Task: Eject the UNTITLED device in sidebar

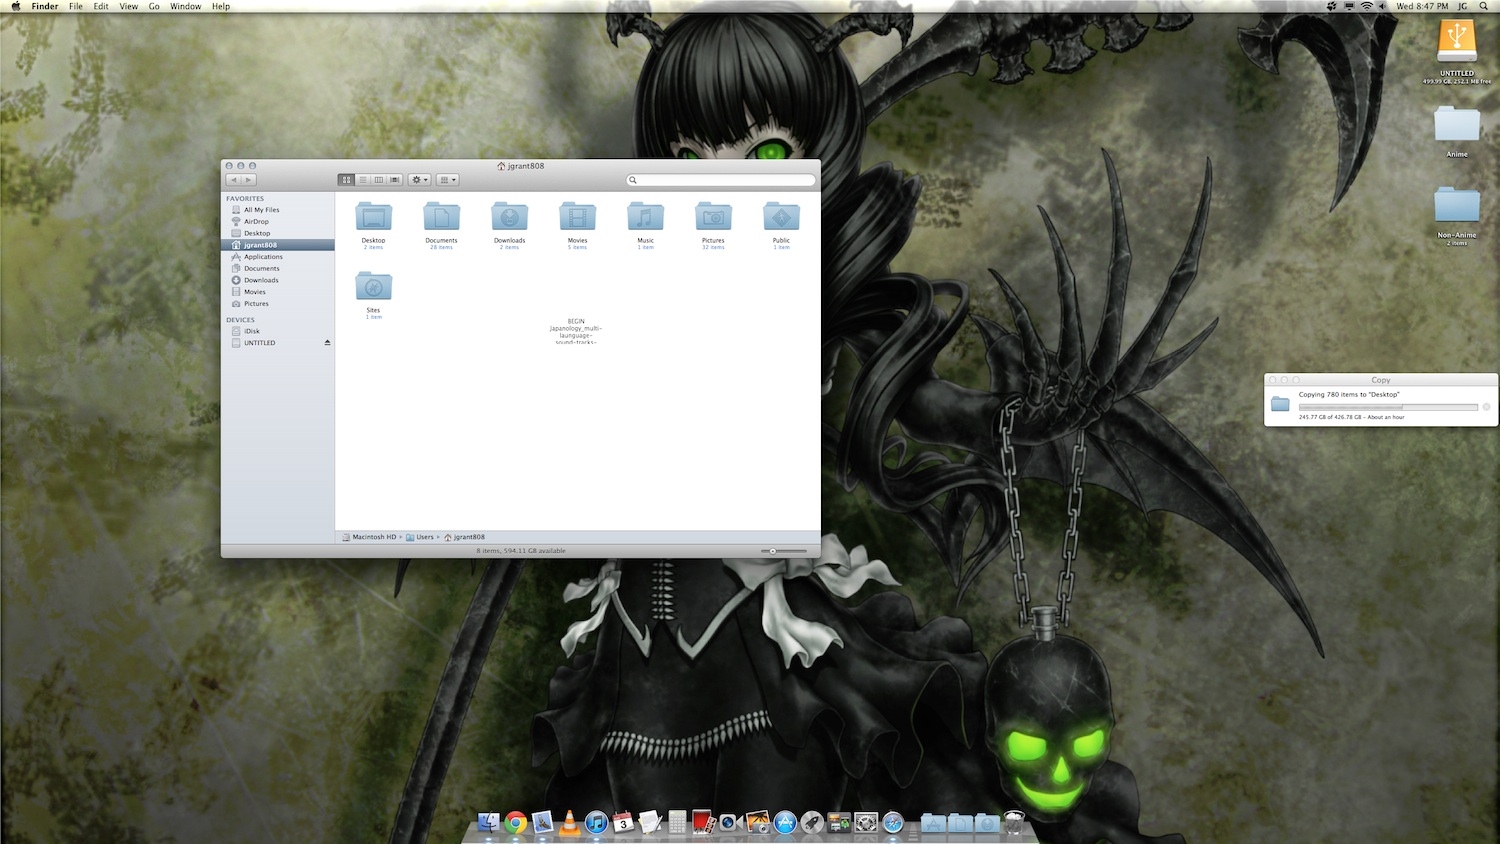Action: (x=327, y=343)
